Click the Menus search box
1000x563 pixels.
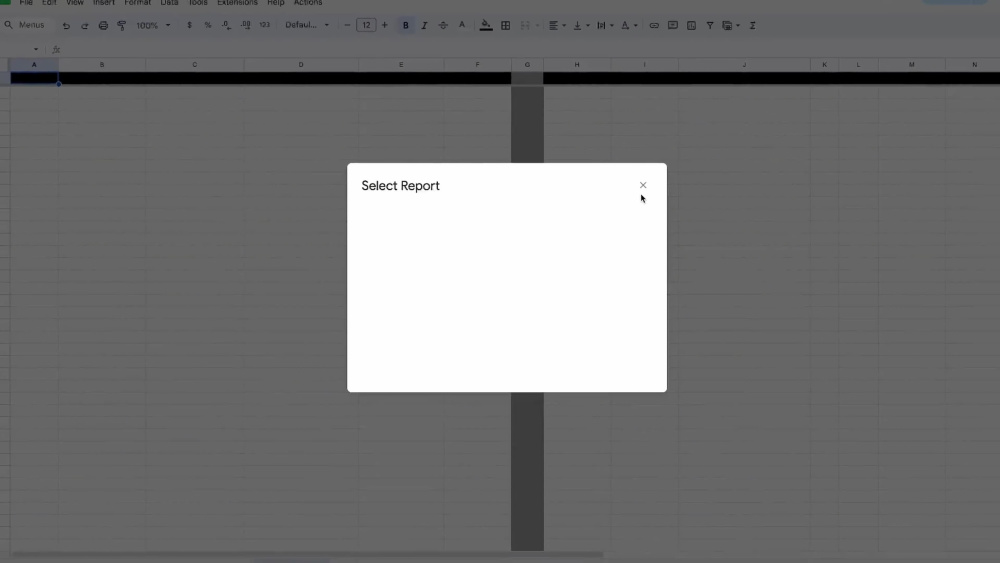click(x=26, y=25)
